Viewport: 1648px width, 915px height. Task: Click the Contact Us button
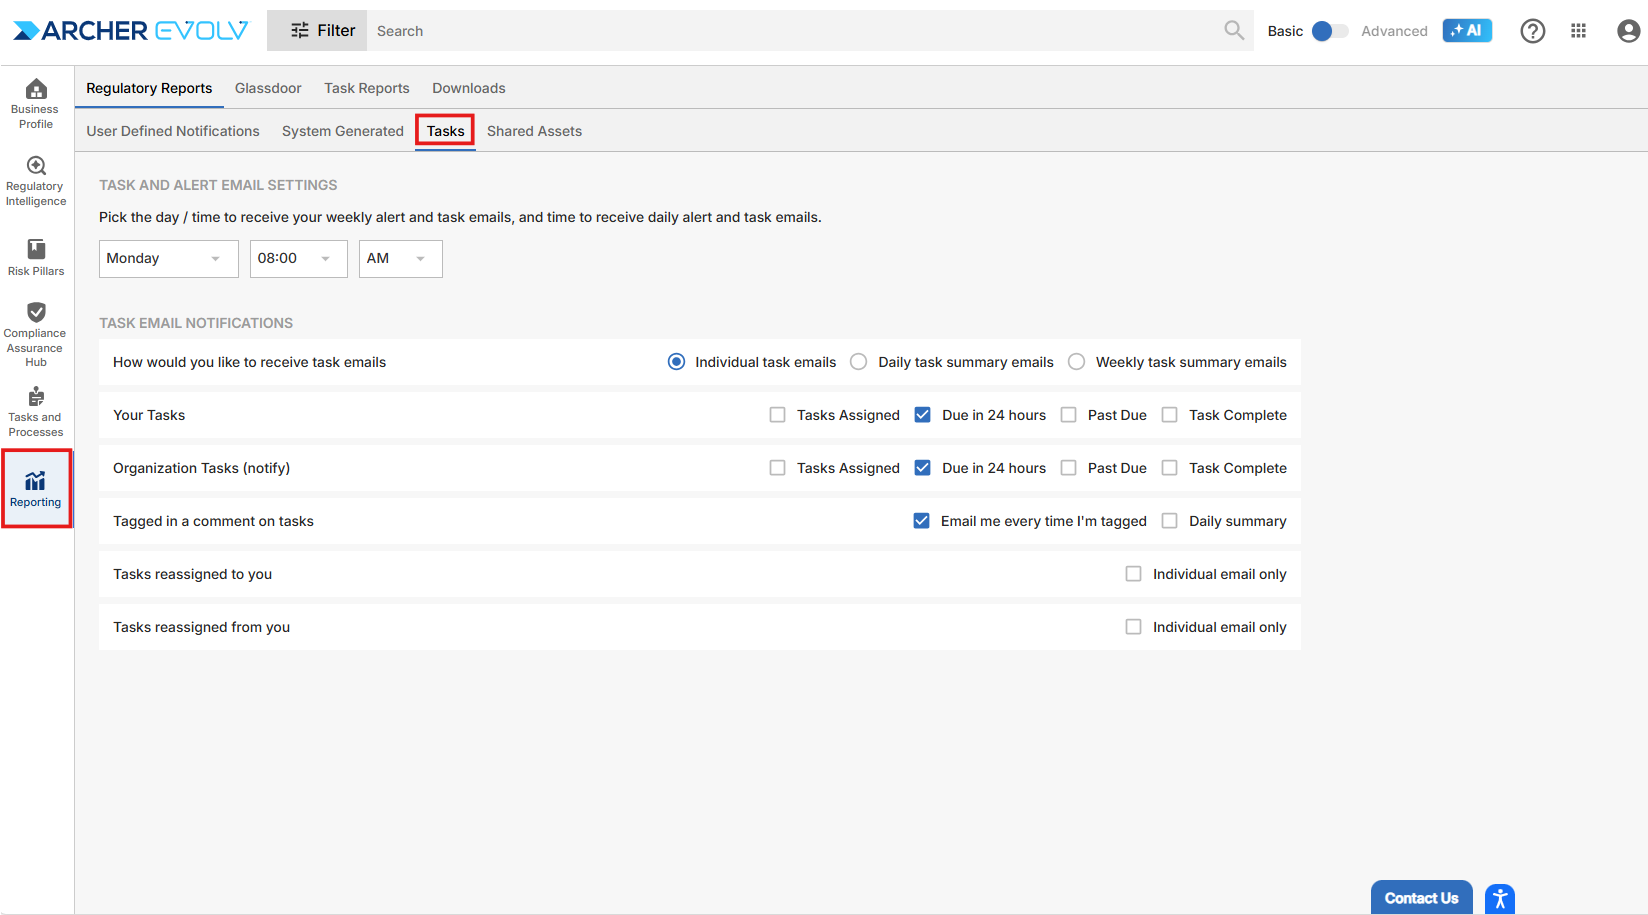click(1421, 898)
